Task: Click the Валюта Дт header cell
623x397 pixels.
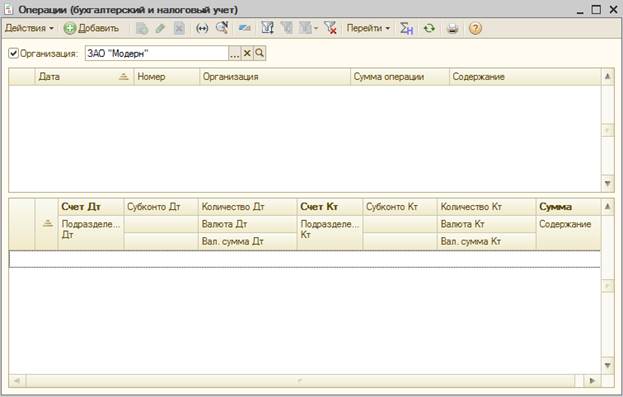Action: [248, 224]
